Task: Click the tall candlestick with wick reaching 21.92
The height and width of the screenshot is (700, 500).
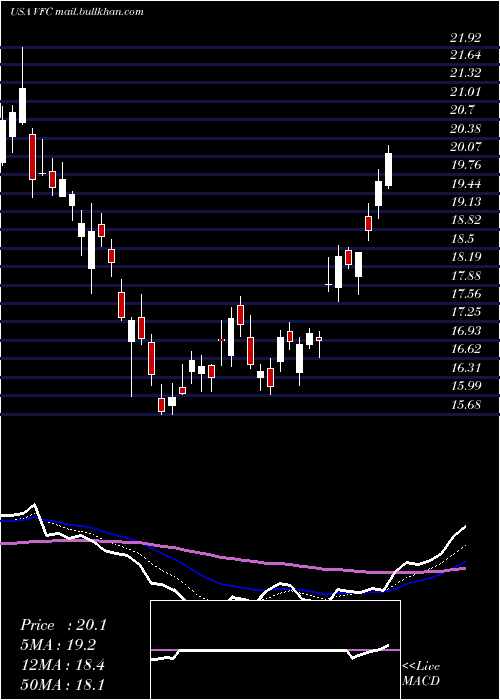Action: [x=22, y=86]
